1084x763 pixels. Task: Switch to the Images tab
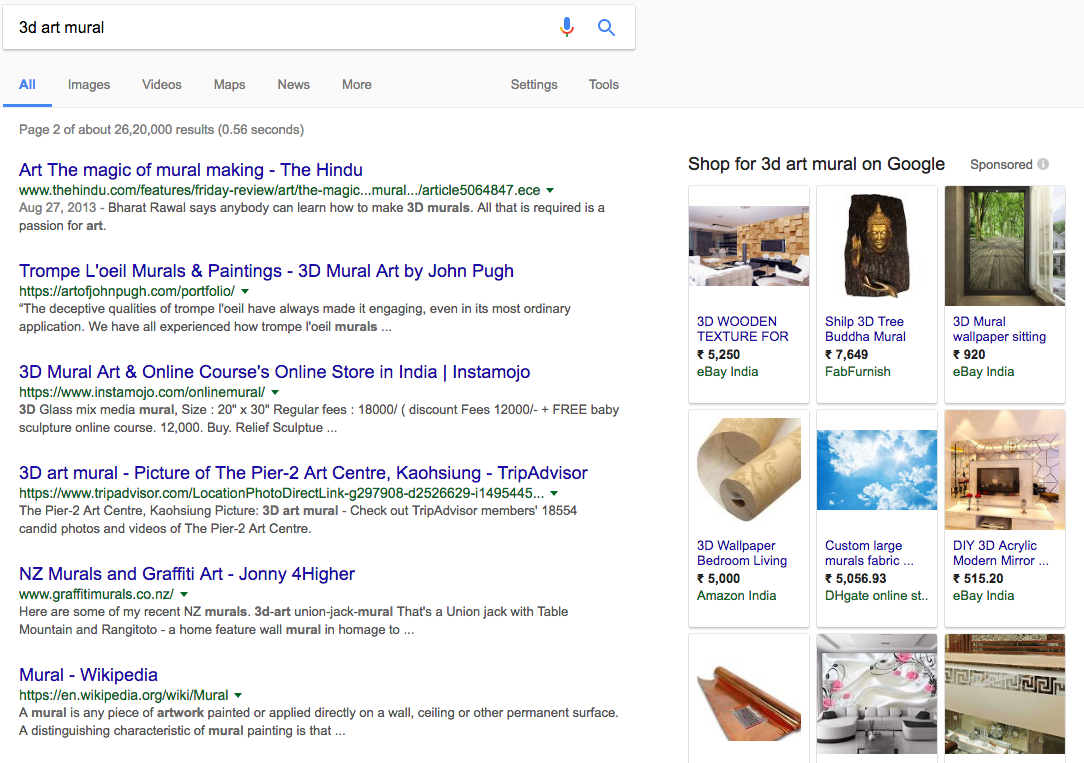[89, 85]
